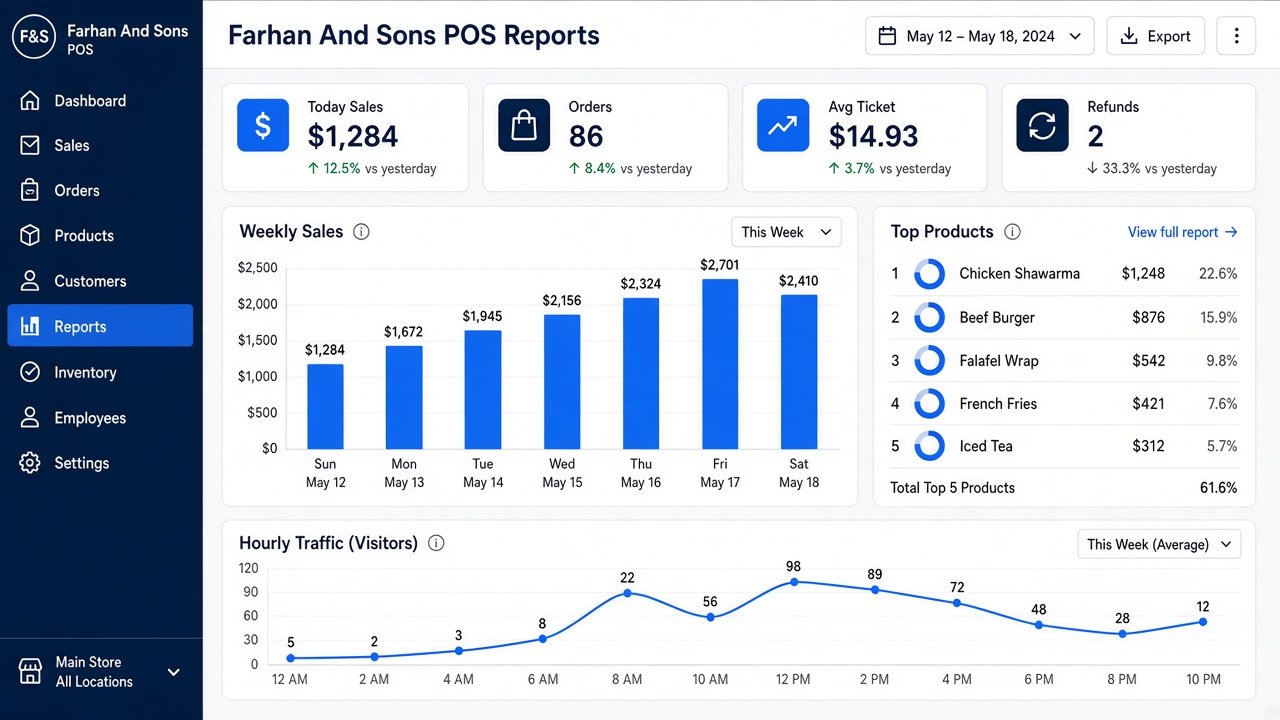Click the Iced Tea donut chart icon
The image size is (1280, 720).
point(930,446)
